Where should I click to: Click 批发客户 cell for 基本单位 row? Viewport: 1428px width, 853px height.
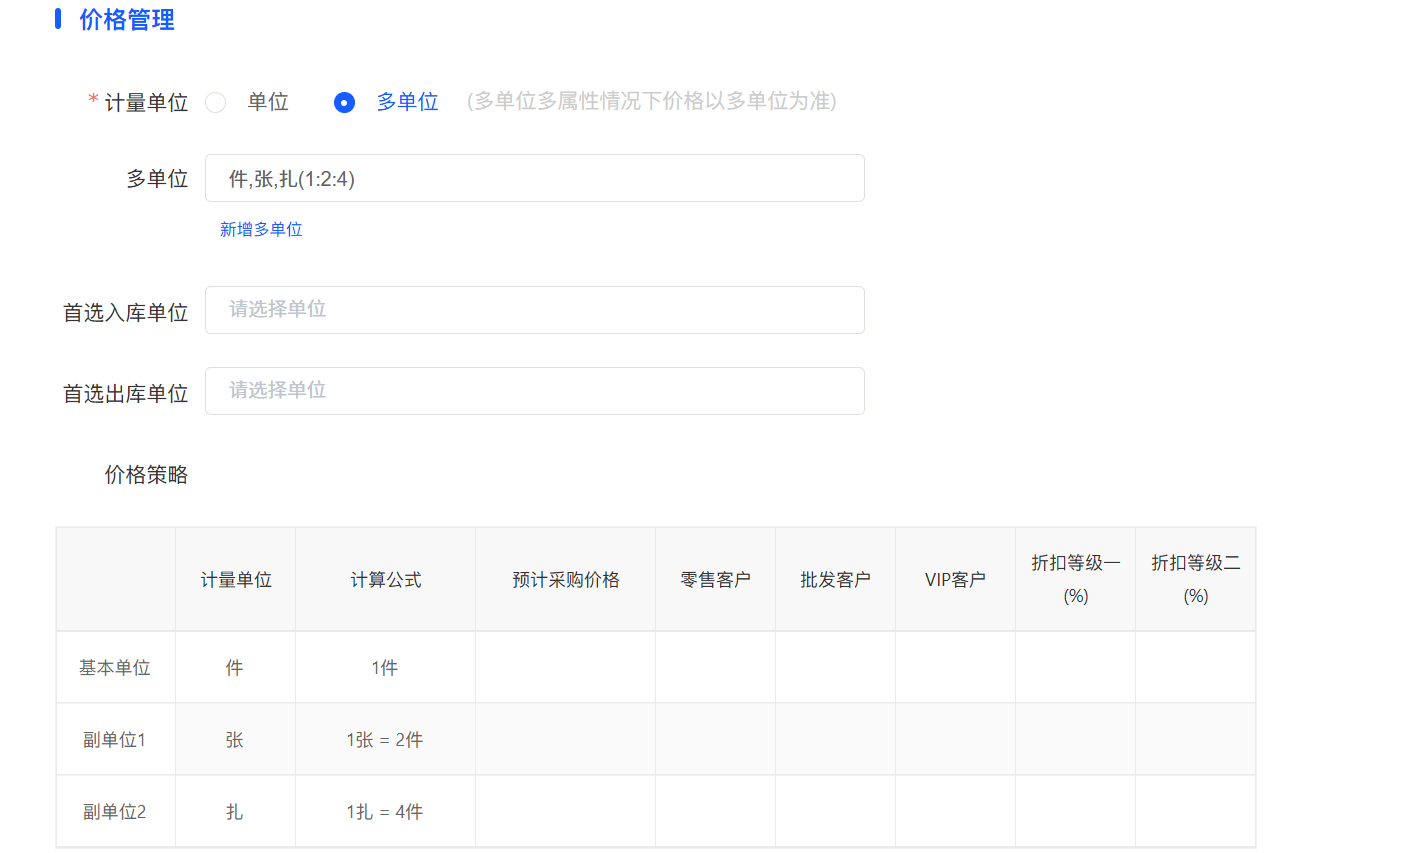[835, 667]
